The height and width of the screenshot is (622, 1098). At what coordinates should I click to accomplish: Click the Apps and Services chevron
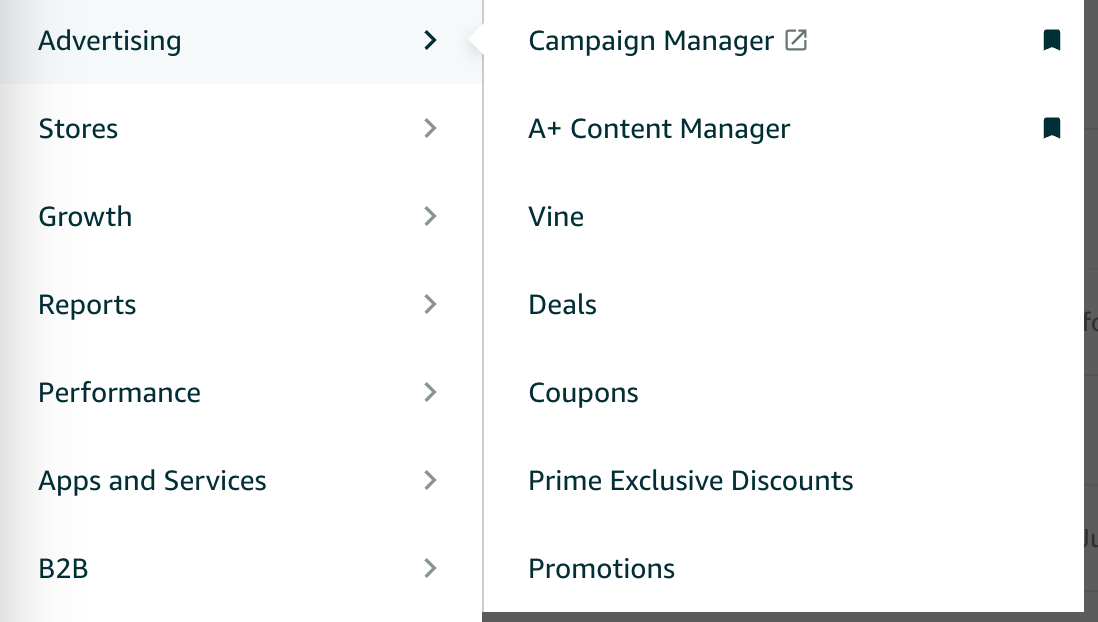click(x=430, y=481)
